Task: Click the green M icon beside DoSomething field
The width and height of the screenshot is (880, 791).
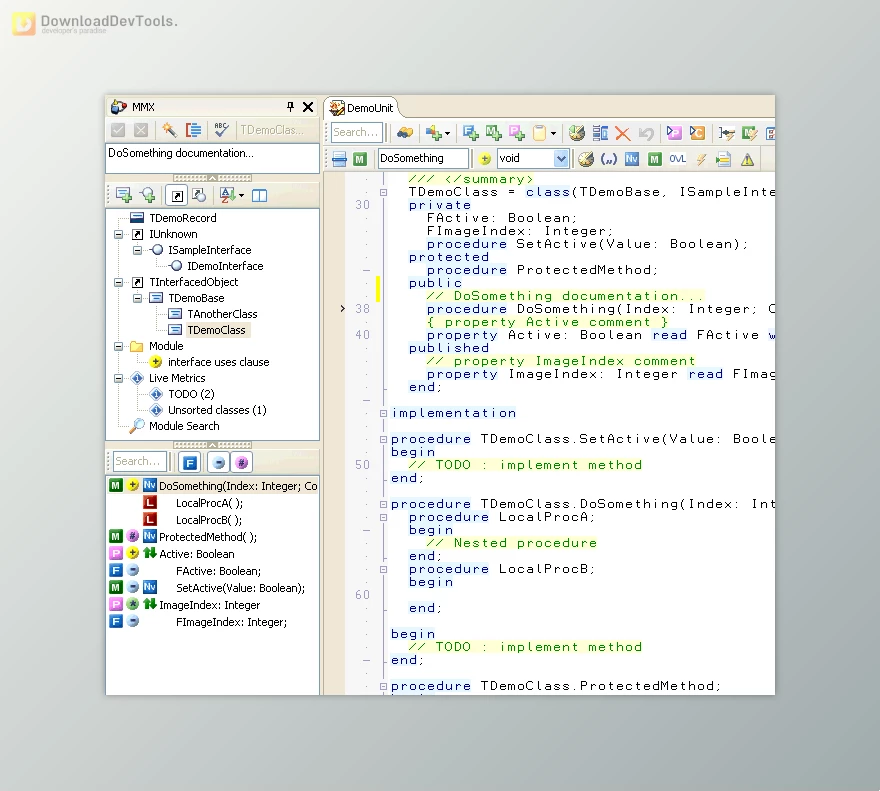Action: click(x=360, y=159)
